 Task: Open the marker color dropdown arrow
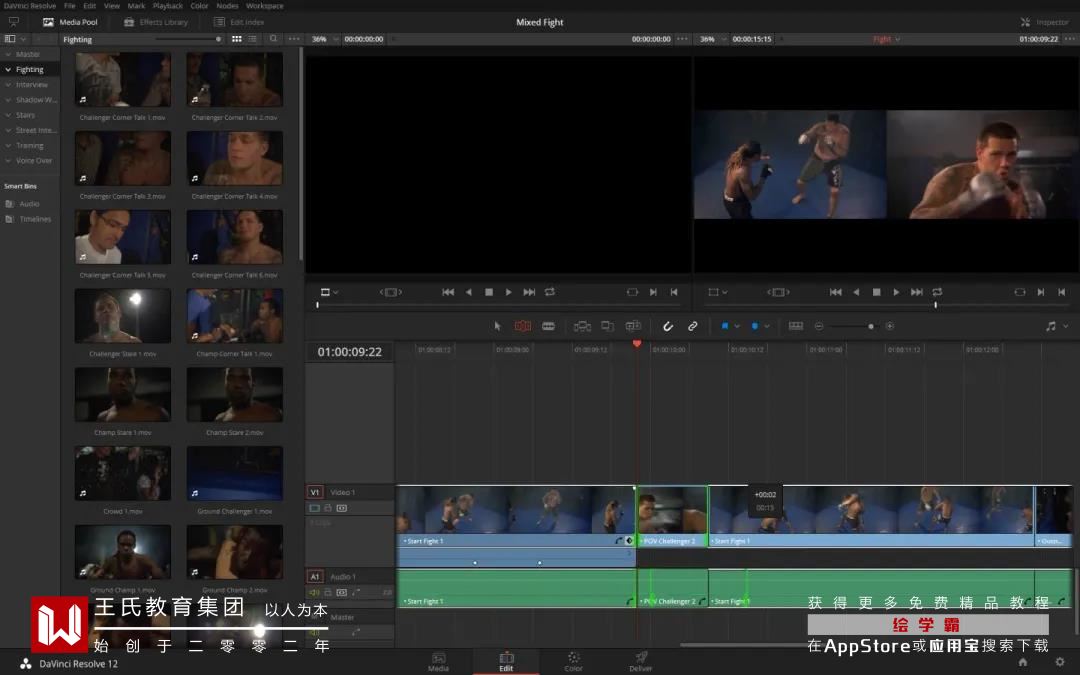(x=767, y=326)
